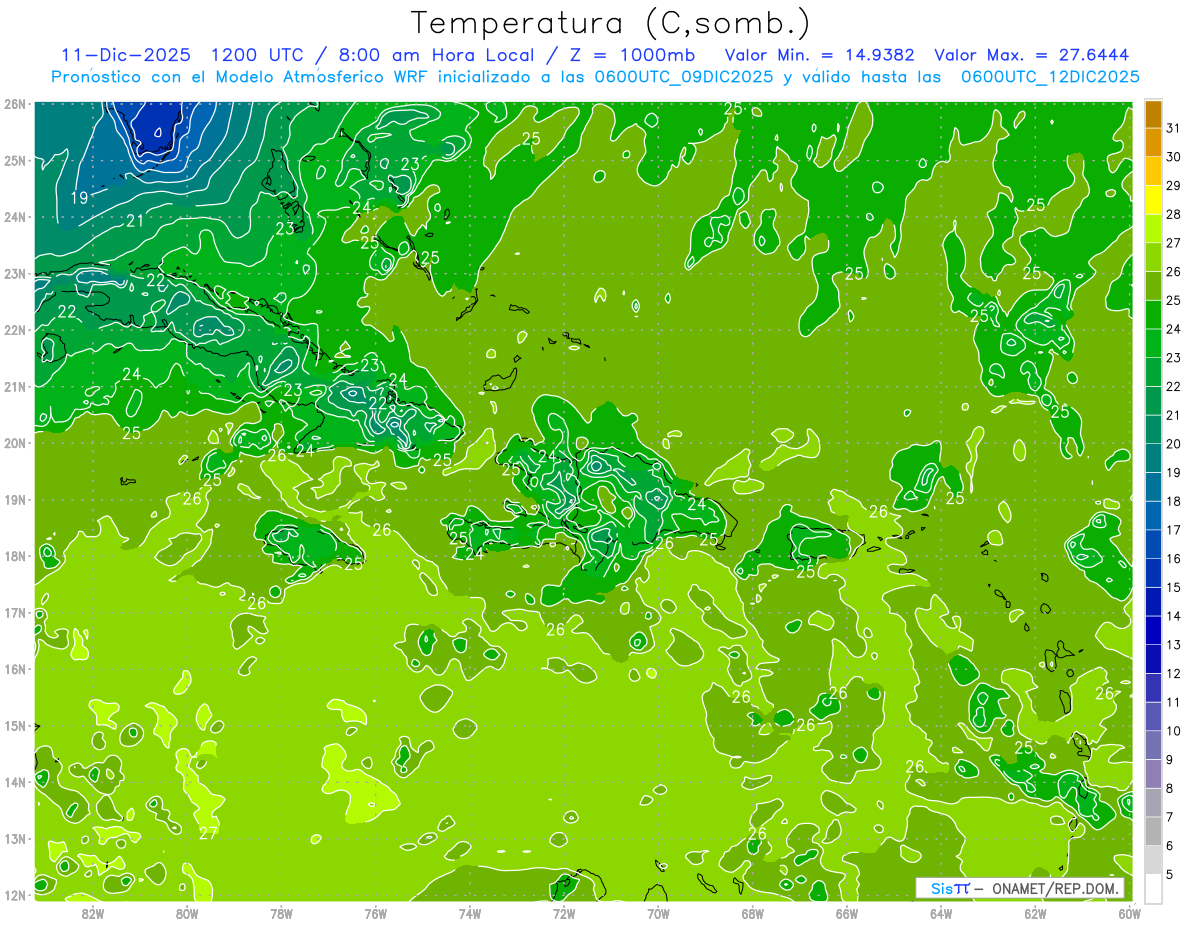This screenshot has height=927, width=1200.
Task: Click the 'Valor Min. = 14.9382' readout
Action: [x=820, y=55]
